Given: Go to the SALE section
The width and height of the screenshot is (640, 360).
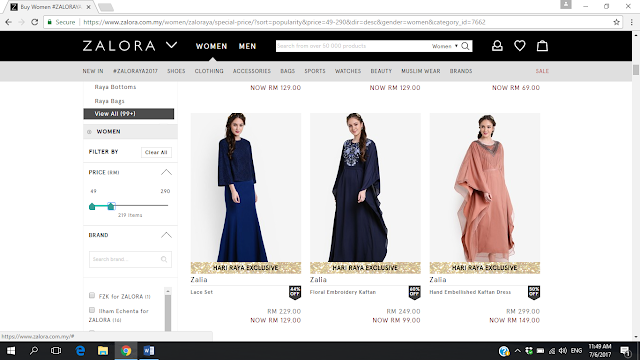Looking at the screenshot, I should point(542,71).
